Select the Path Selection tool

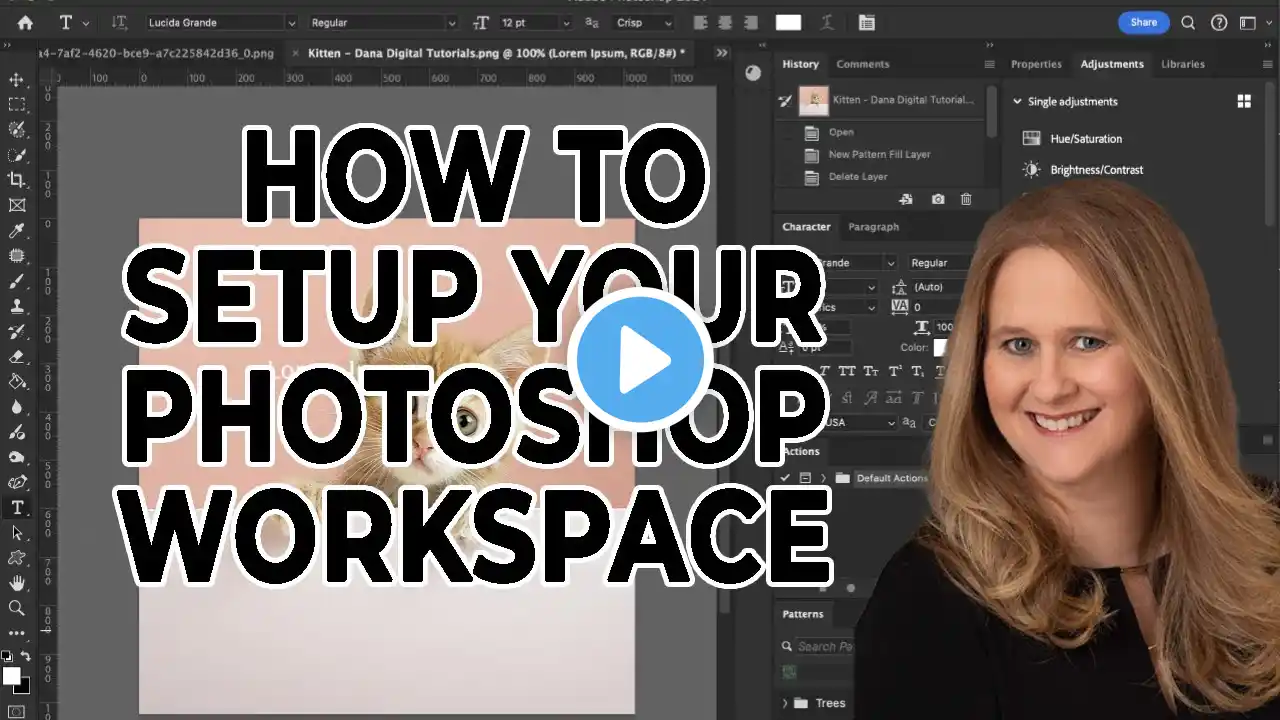coord(17,533)
